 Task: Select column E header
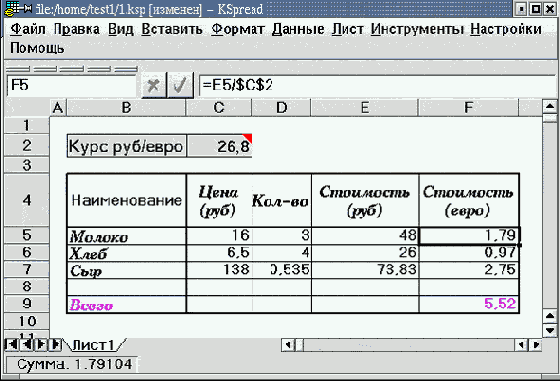pos(365,108)
